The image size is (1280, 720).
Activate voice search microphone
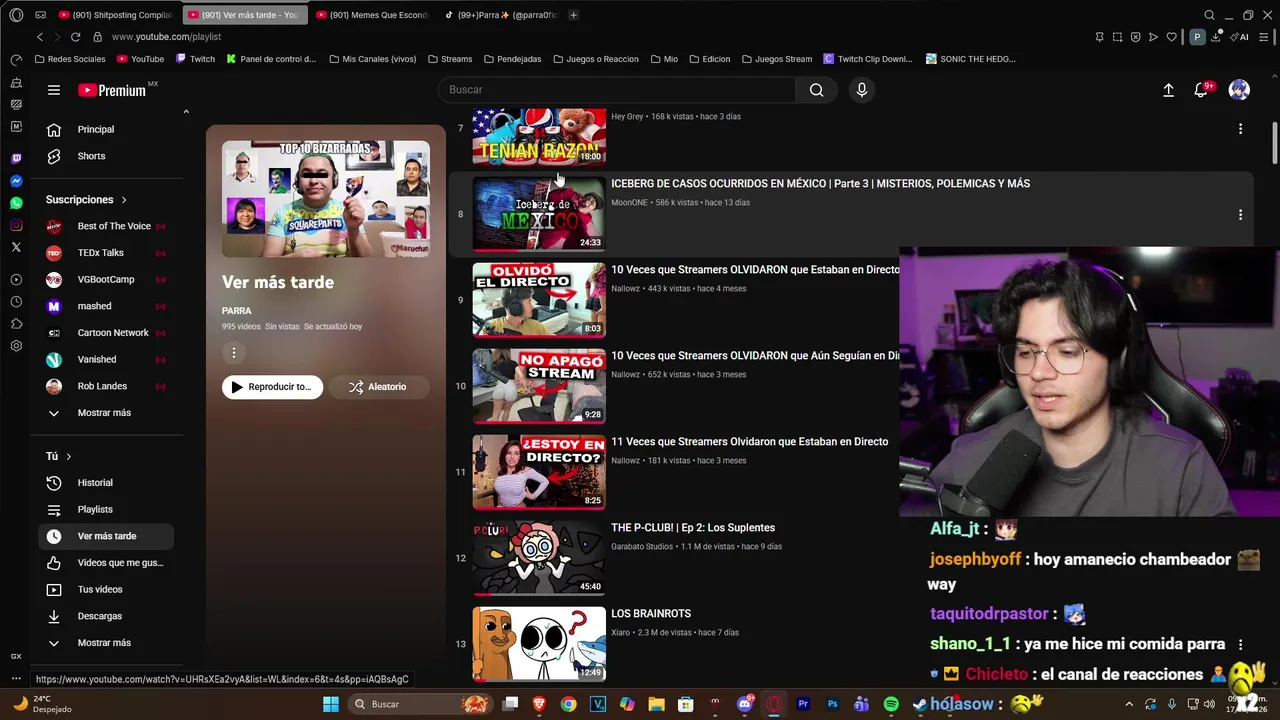[862, 90]
